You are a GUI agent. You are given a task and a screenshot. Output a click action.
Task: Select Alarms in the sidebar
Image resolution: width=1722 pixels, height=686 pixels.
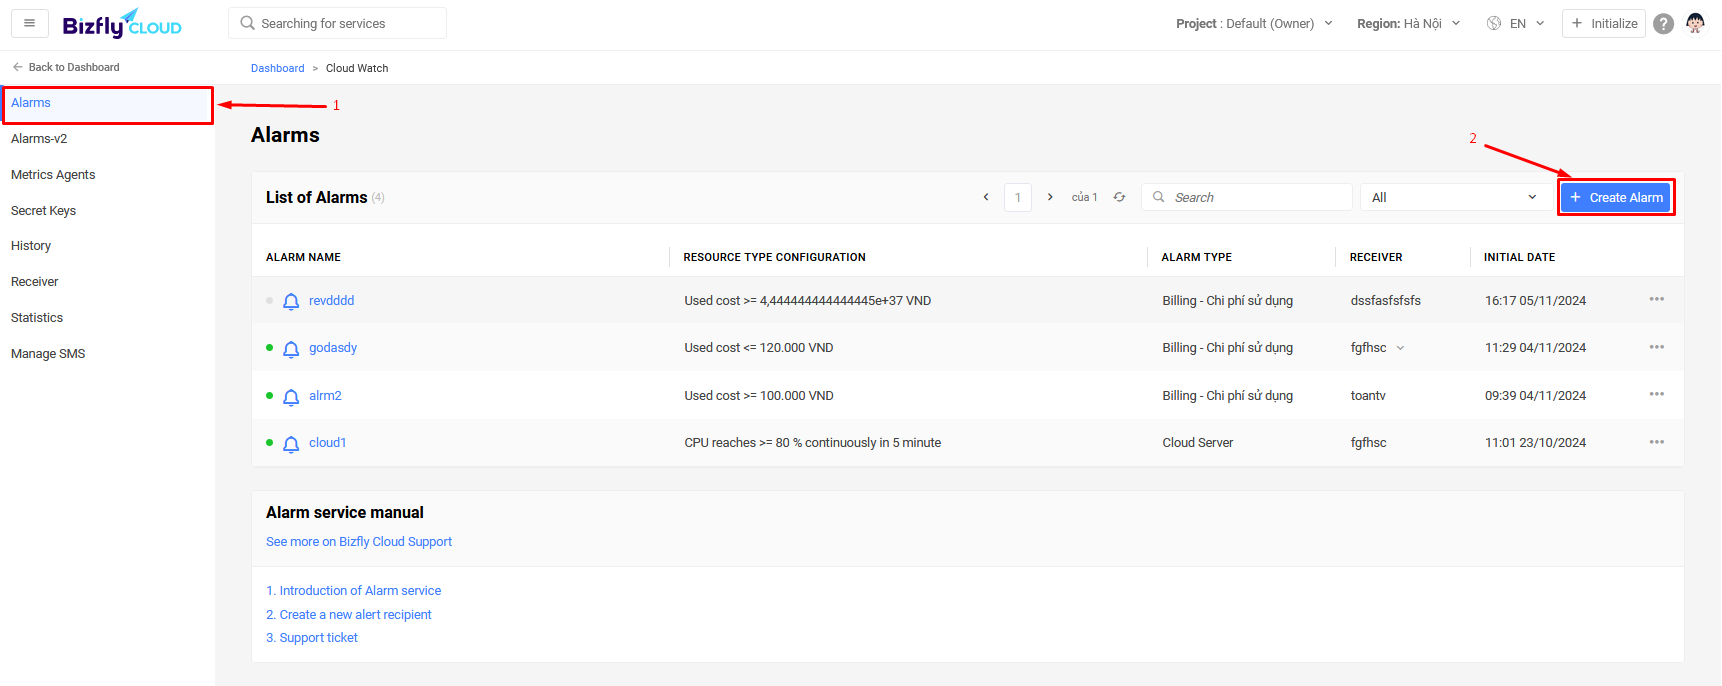107,103
